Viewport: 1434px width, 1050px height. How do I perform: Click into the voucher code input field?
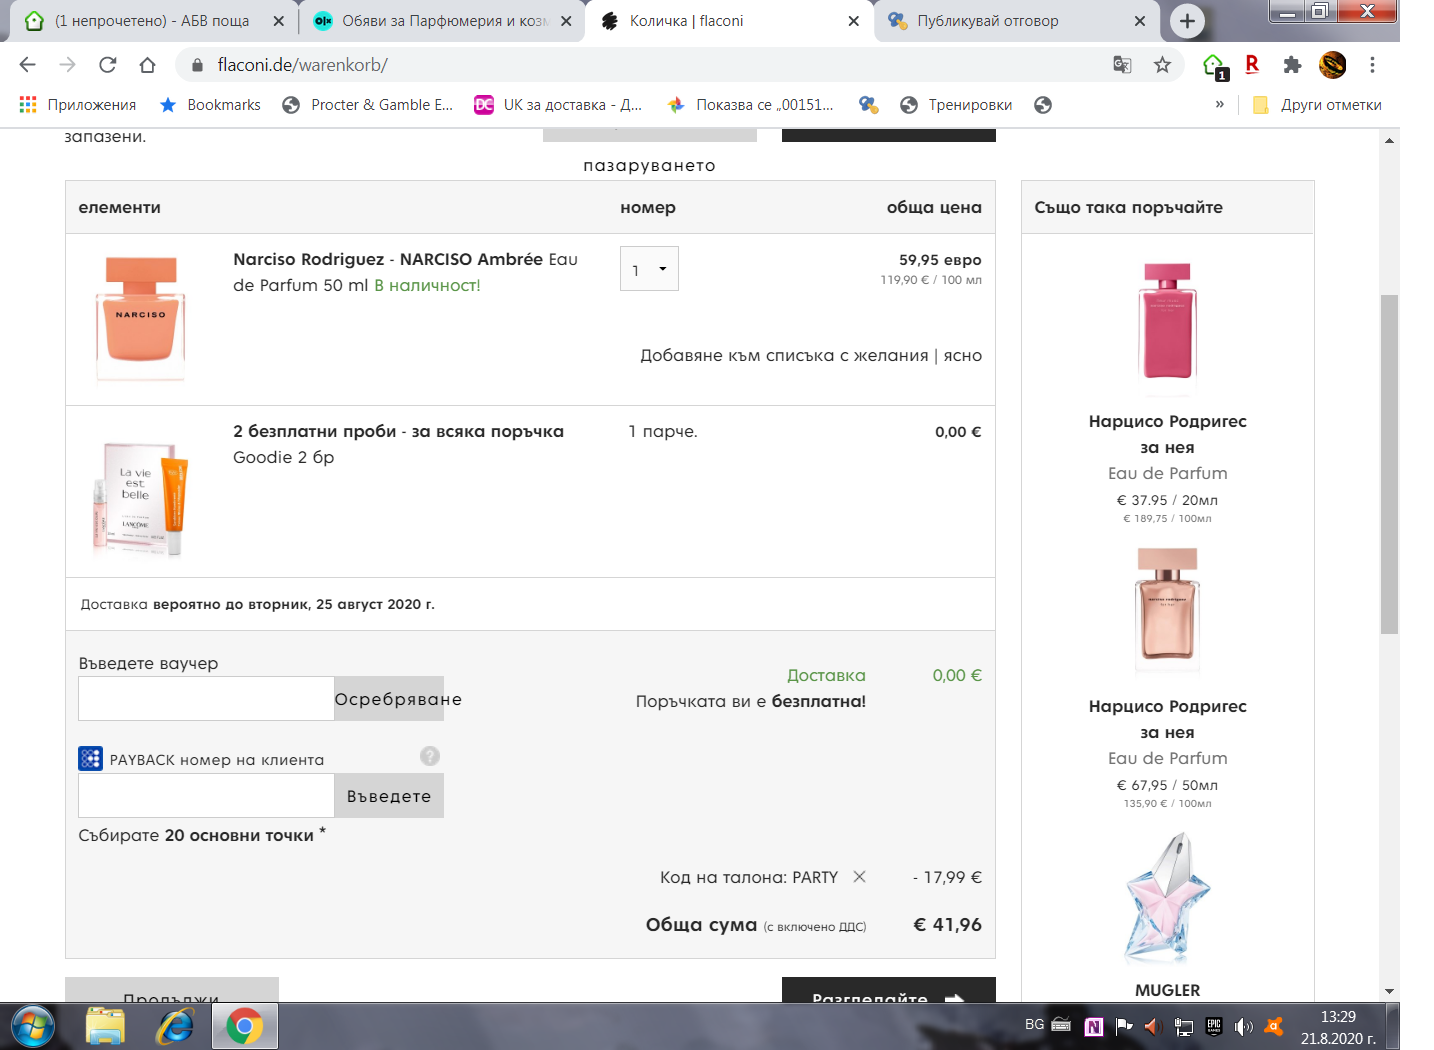(x=206, y=699)
